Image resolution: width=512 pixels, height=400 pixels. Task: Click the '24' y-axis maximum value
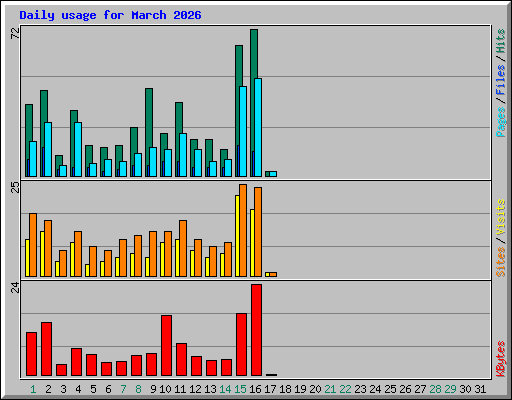pyautogui.click(x=15, y=287)
